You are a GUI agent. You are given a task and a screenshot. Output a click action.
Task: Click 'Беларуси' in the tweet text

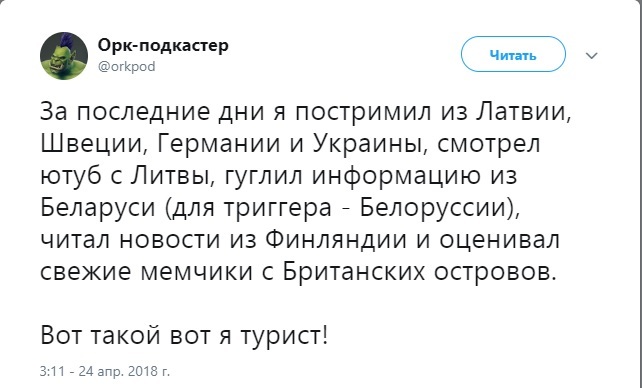[98, 208]
